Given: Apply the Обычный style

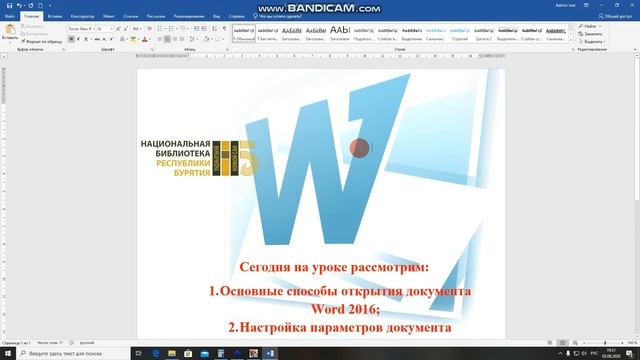Looking at the screenshot, I should pos(244,33).
